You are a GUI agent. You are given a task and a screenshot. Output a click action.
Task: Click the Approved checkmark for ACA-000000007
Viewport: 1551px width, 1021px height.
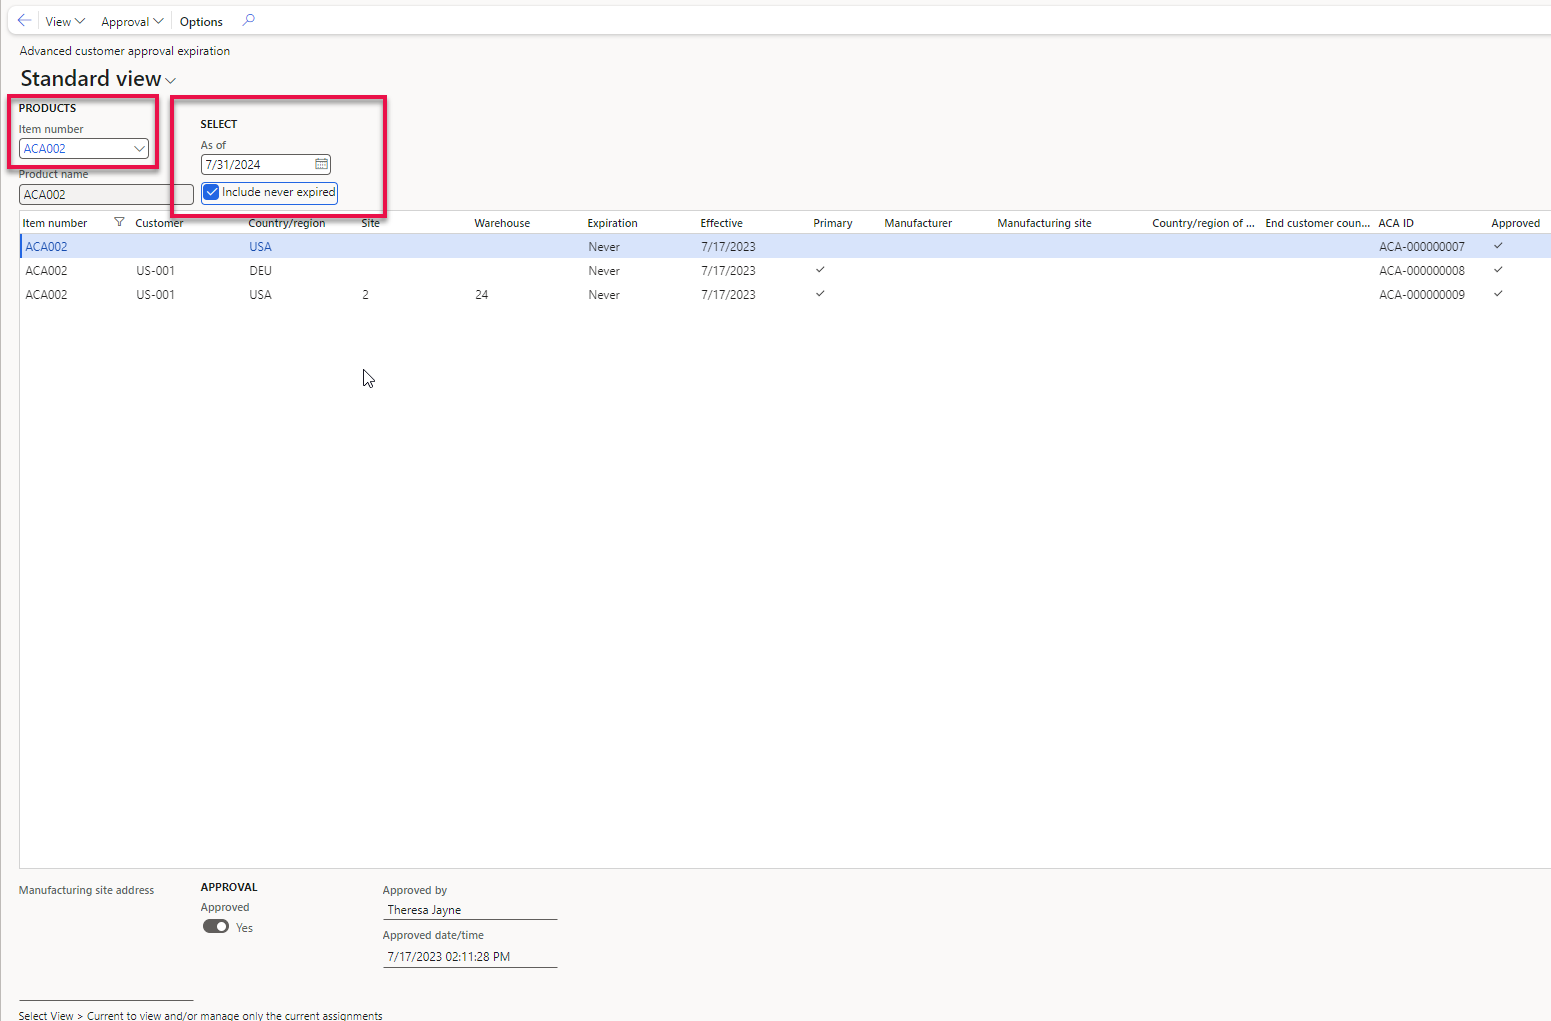(x=1498, y=246)
